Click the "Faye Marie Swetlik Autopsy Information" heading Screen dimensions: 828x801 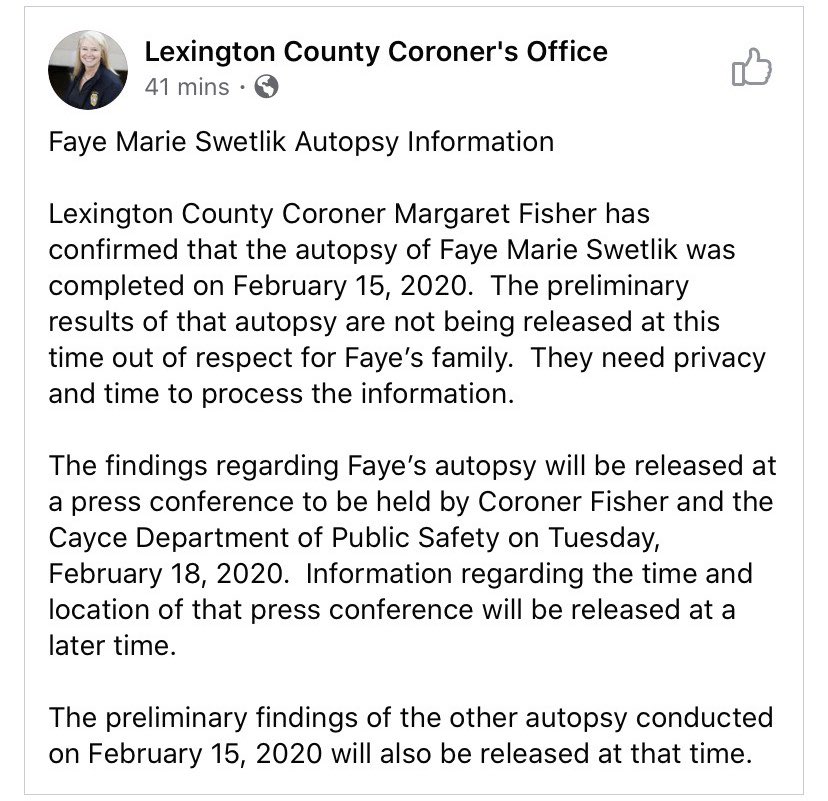301,141
